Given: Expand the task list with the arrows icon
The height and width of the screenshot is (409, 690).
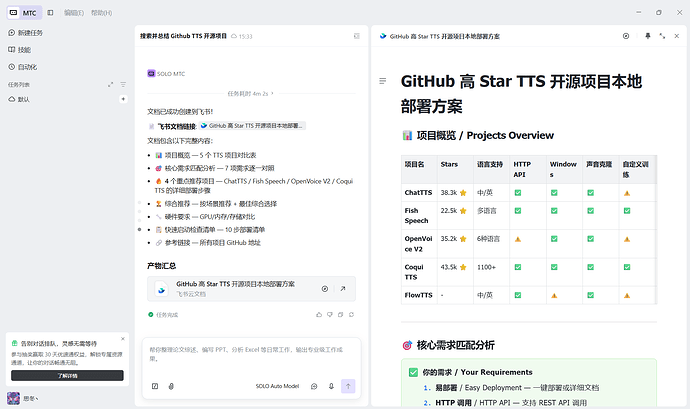Looking at the screenshot, I should [x=110, y=84].
